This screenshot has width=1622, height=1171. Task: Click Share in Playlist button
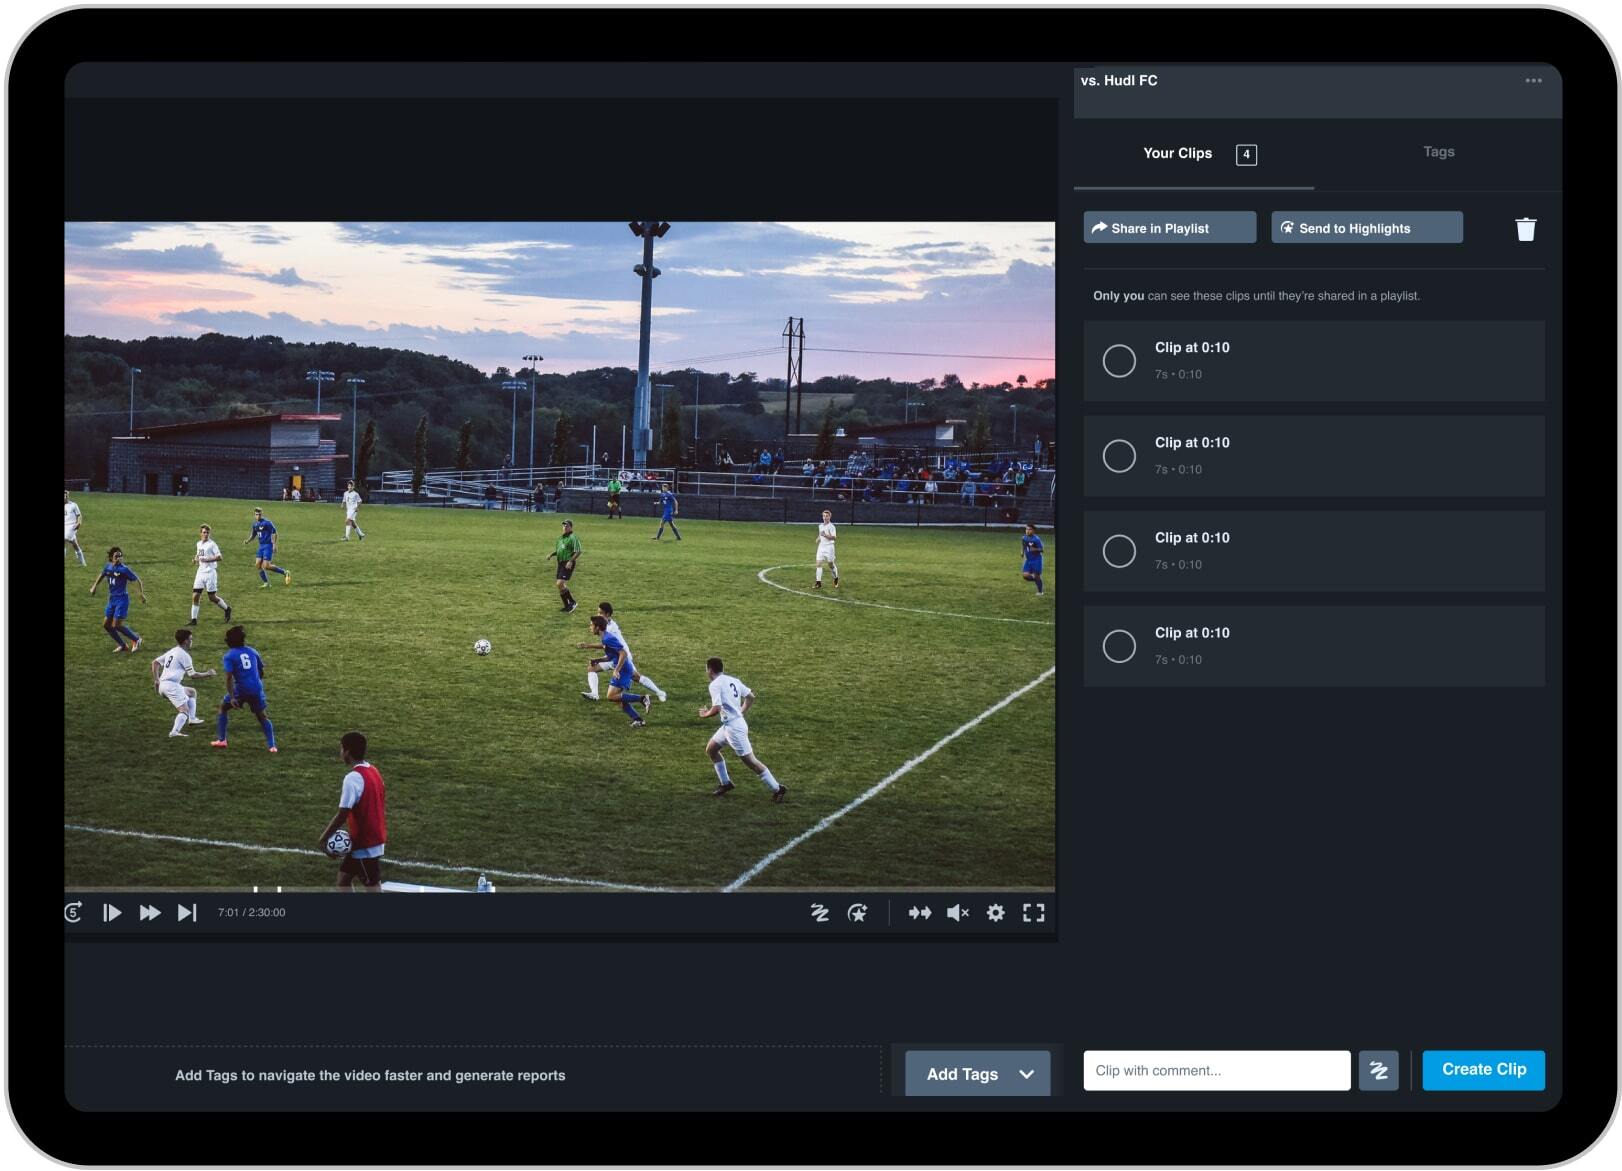coord(1169,228)
